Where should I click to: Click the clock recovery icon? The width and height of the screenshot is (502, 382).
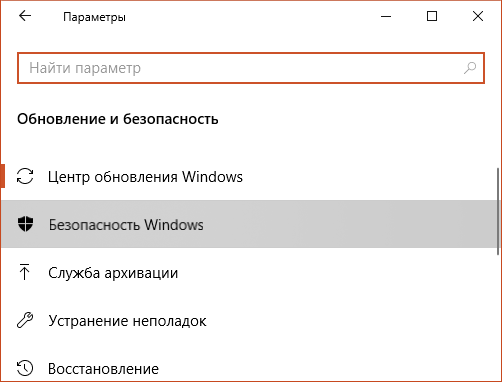point(25,368)
